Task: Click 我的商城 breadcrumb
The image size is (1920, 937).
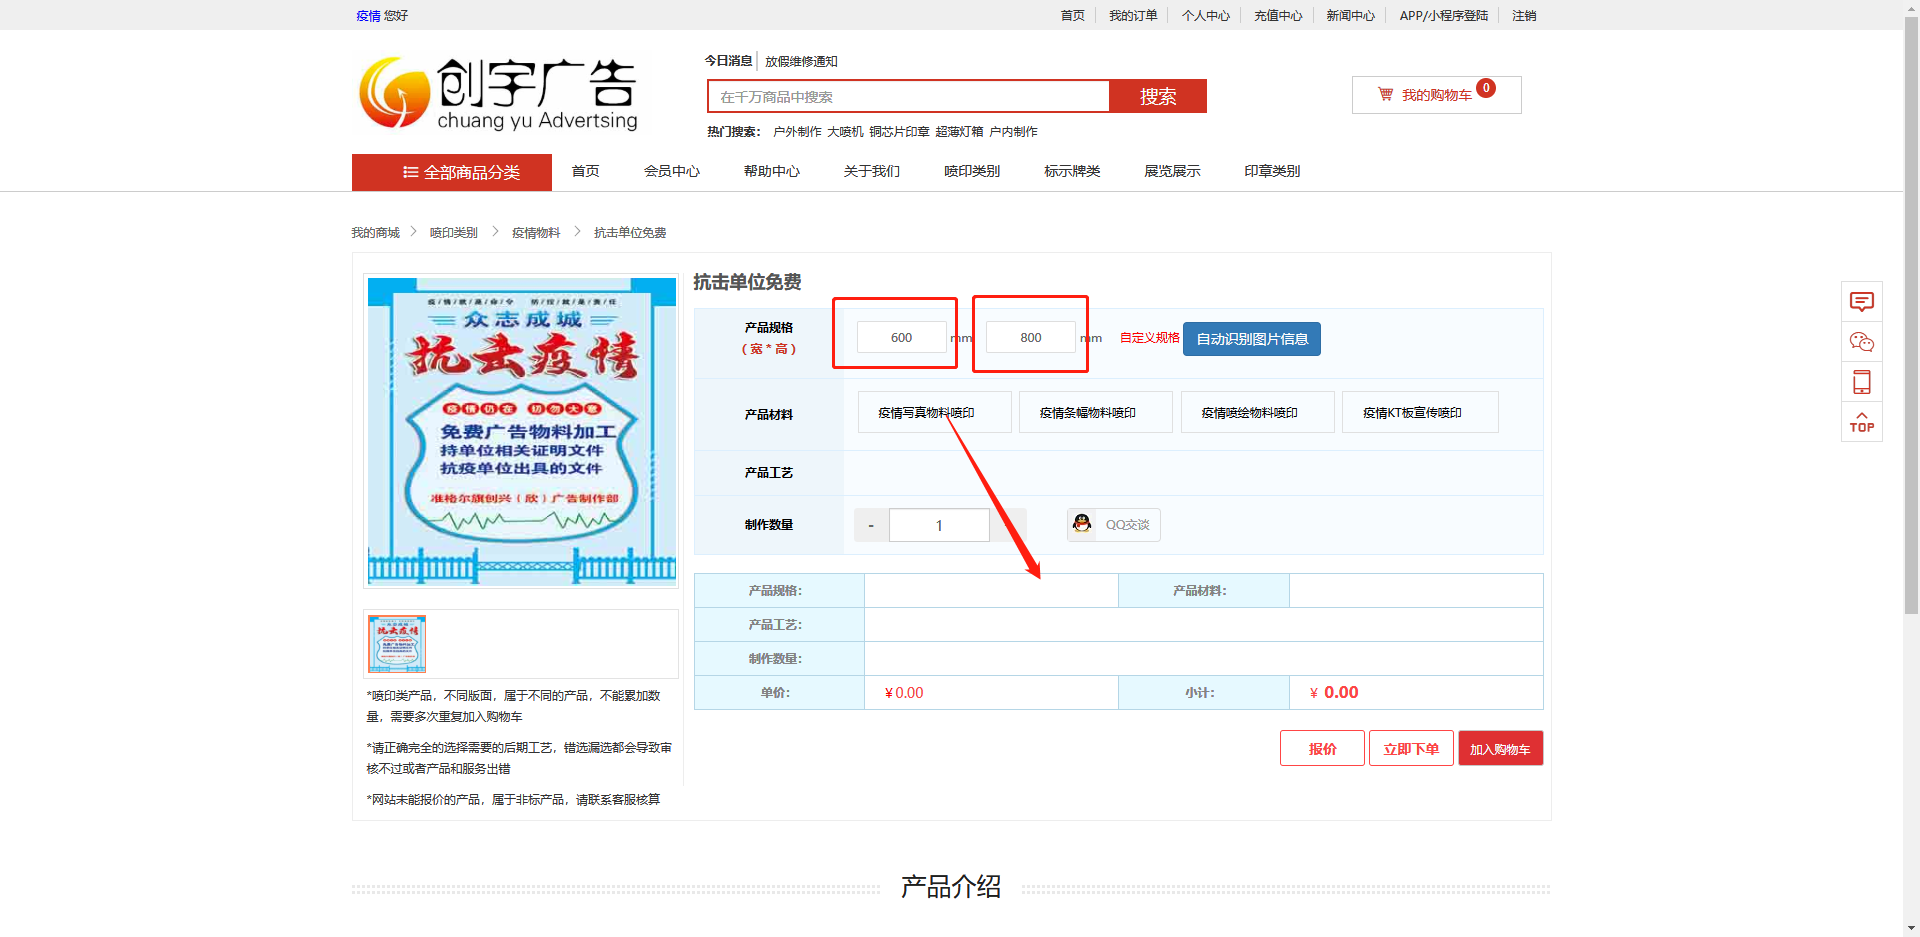Action: click(375, 232)
